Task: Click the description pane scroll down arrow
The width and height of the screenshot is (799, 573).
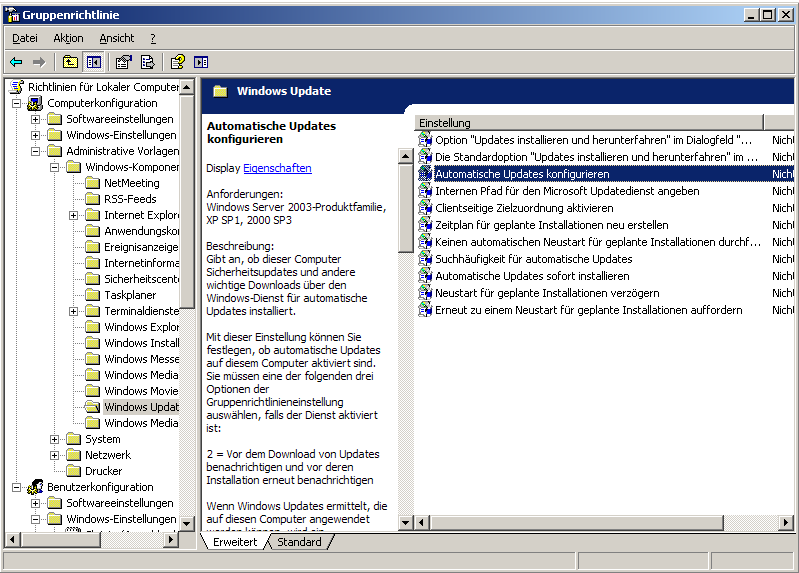Action: (x=406, y=522)
